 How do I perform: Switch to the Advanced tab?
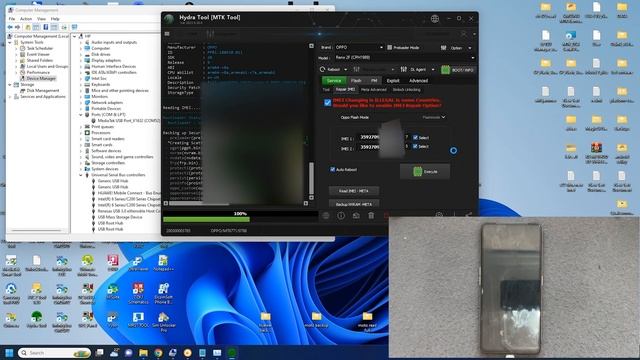point(418,81)
